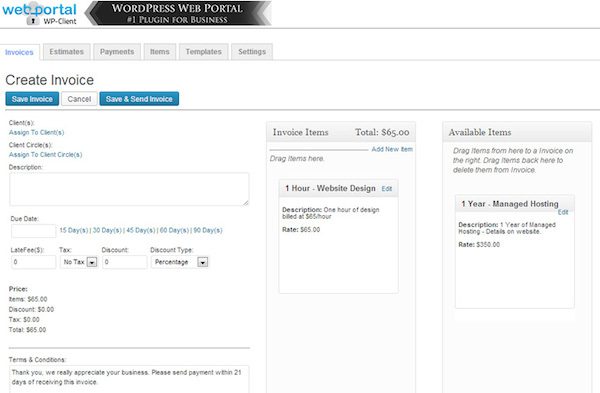Open the Templates tab
This screenshot has width=600, height=393.
204,52
